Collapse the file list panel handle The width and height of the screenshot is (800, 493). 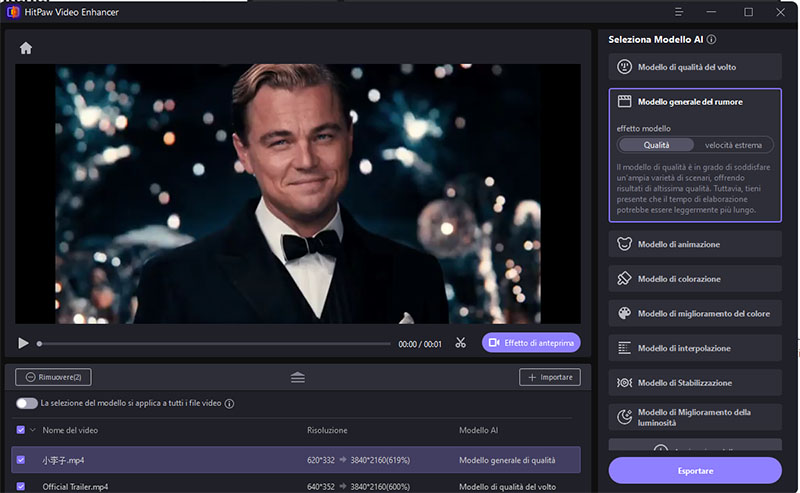(298, 378)
